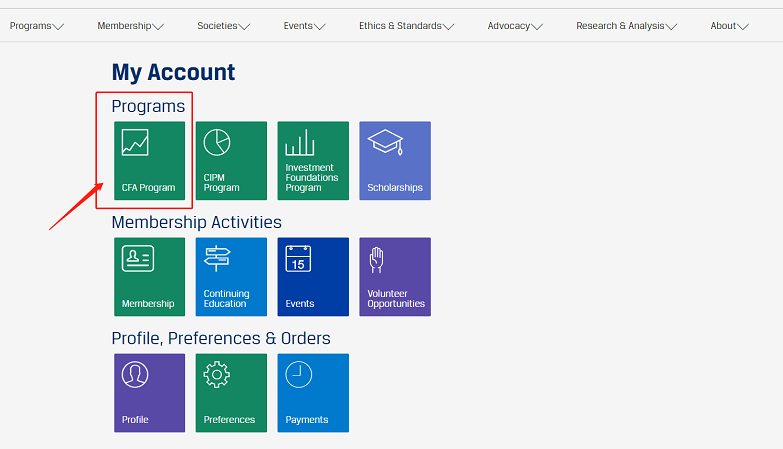Open the Membership ID card tile
783x449 pixels.
tap(149, 276)
